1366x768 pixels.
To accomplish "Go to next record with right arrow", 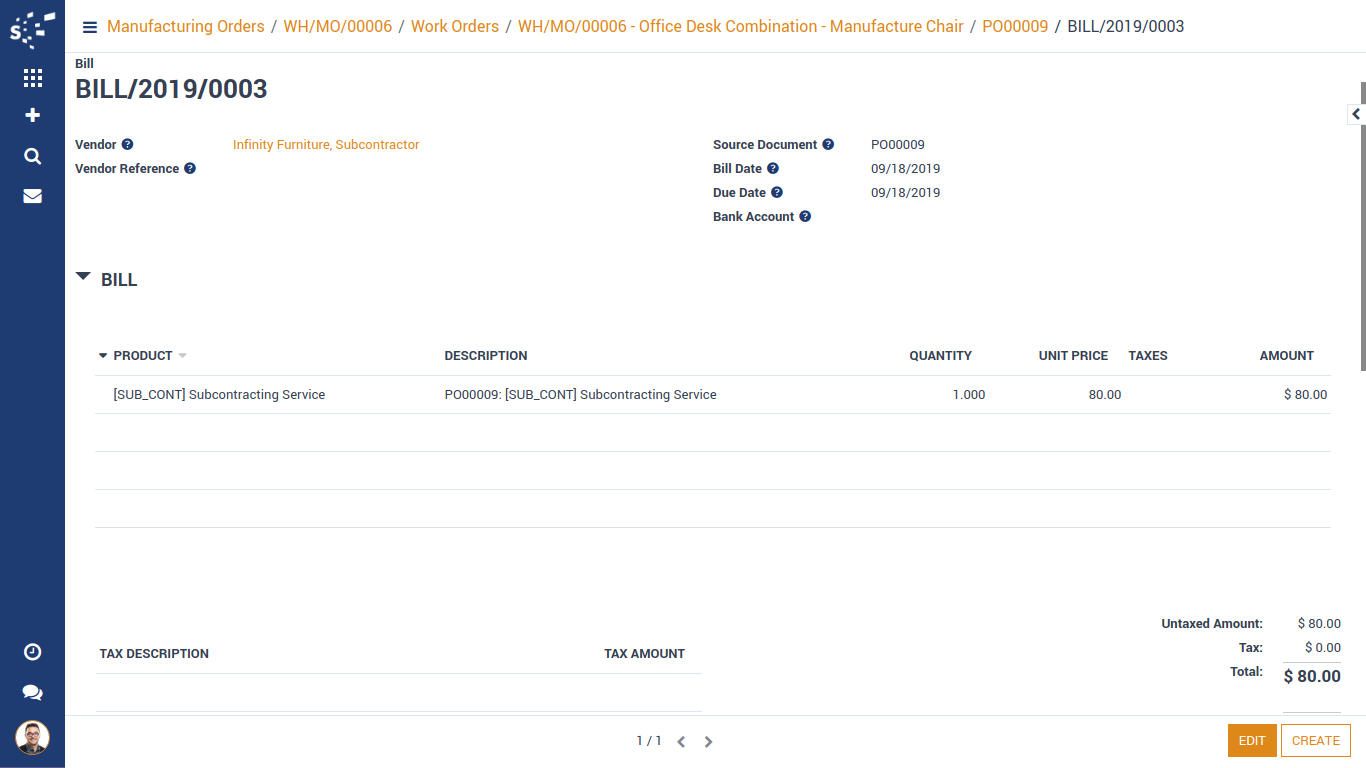I will [708, 742].
